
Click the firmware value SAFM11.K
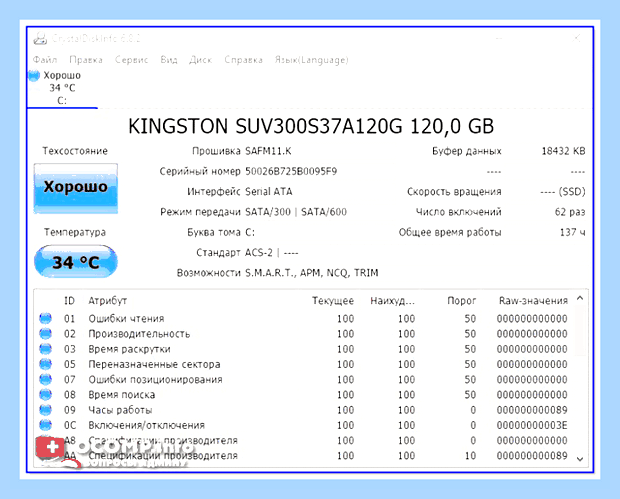click(268, 151)
